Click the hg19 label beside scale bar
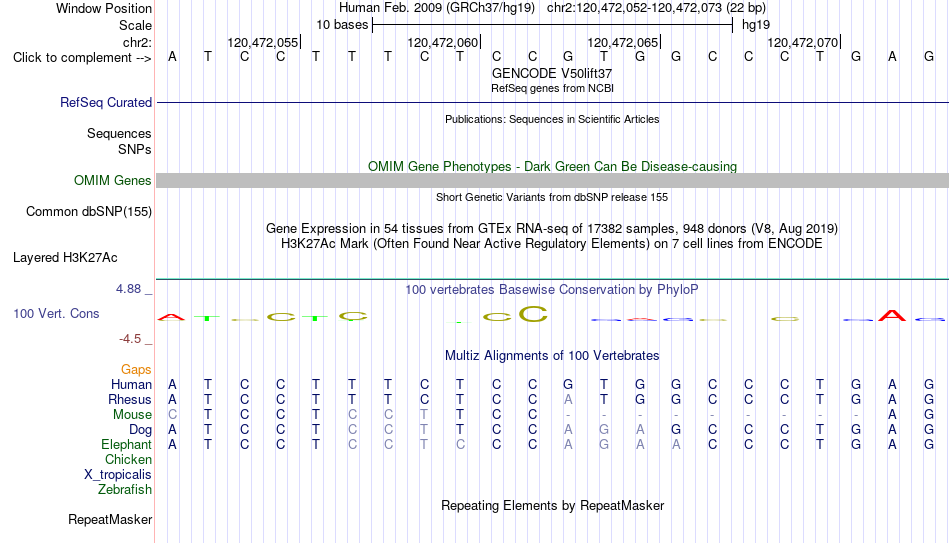 click(x=756, y=25)
